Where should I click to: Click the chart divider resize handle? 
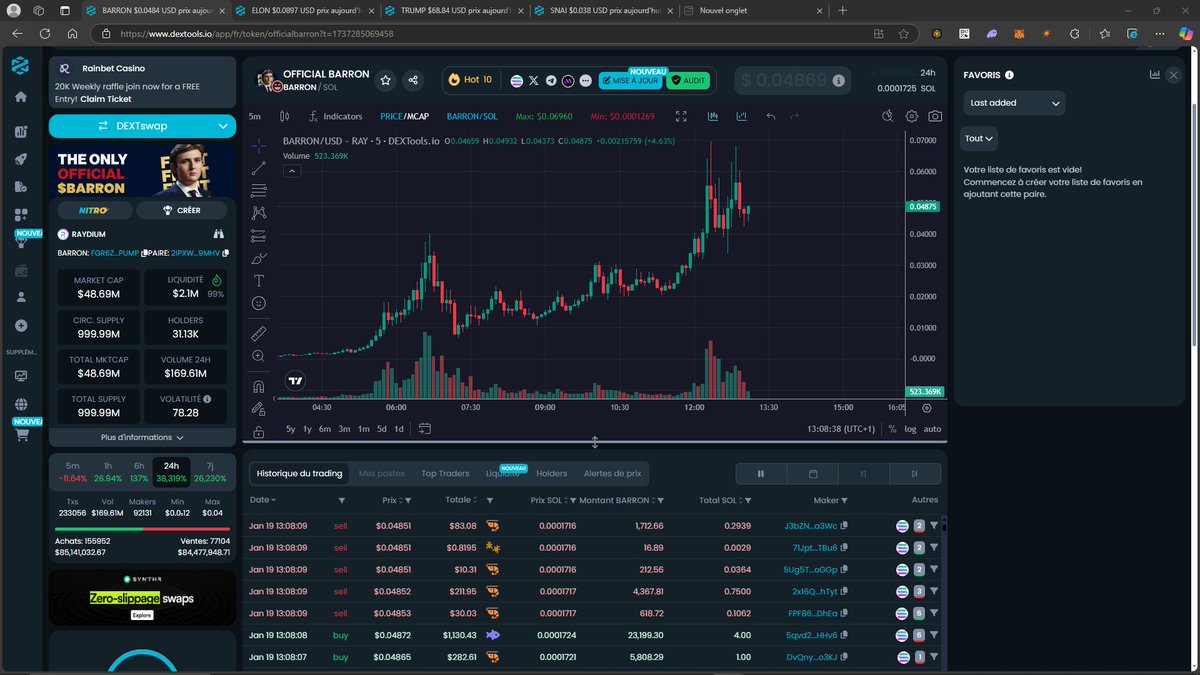click(595, 442)
